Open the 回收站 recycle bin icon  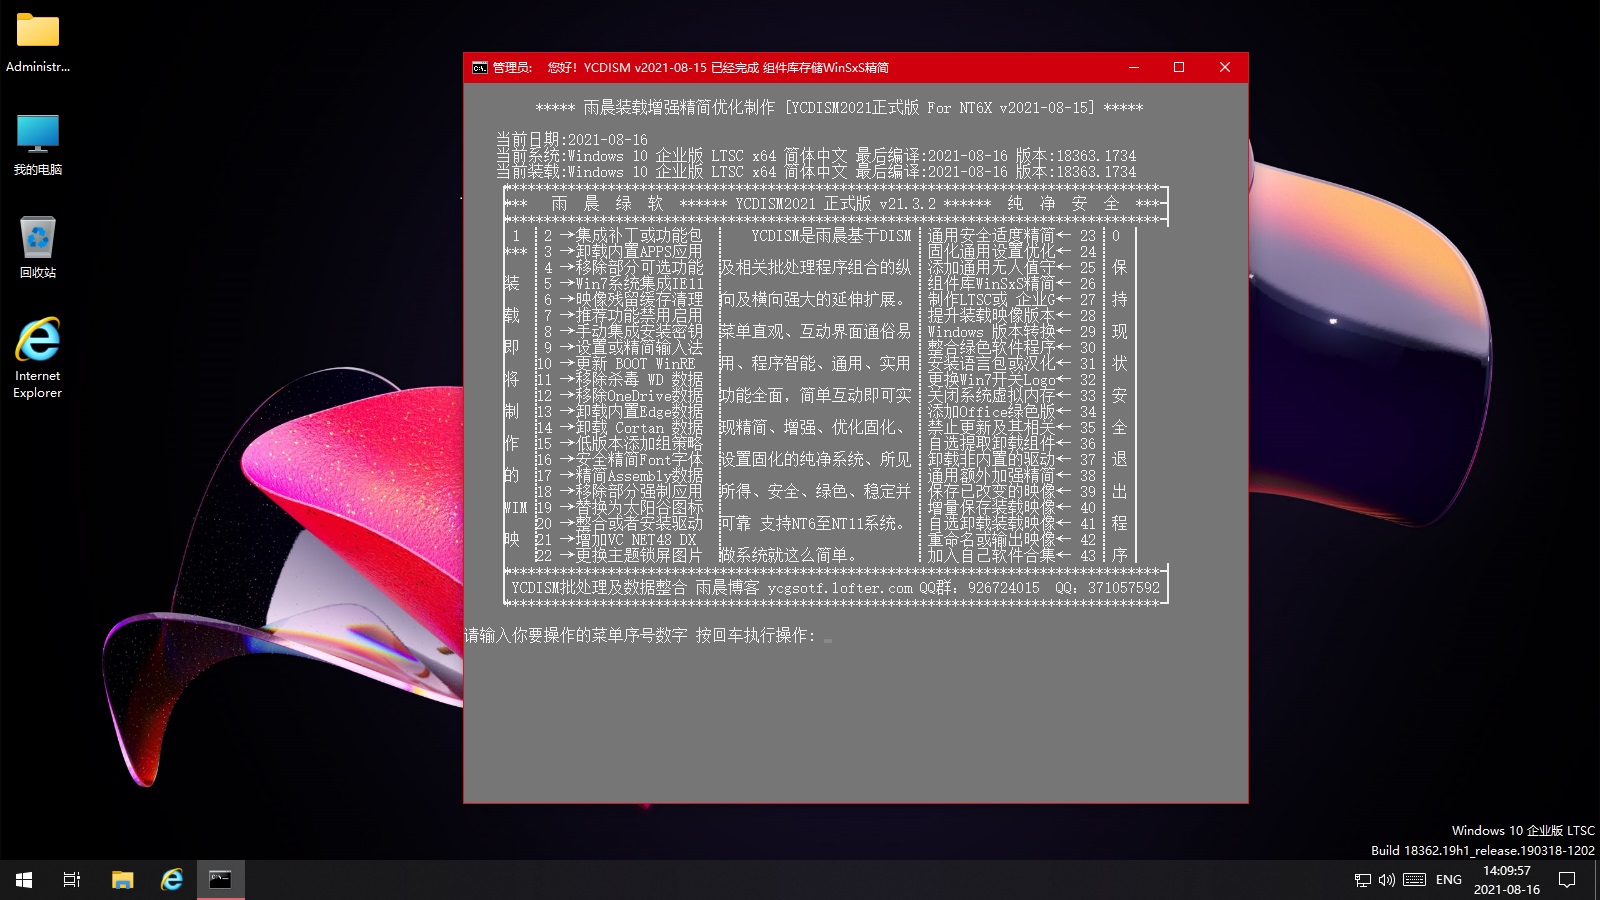38,246
